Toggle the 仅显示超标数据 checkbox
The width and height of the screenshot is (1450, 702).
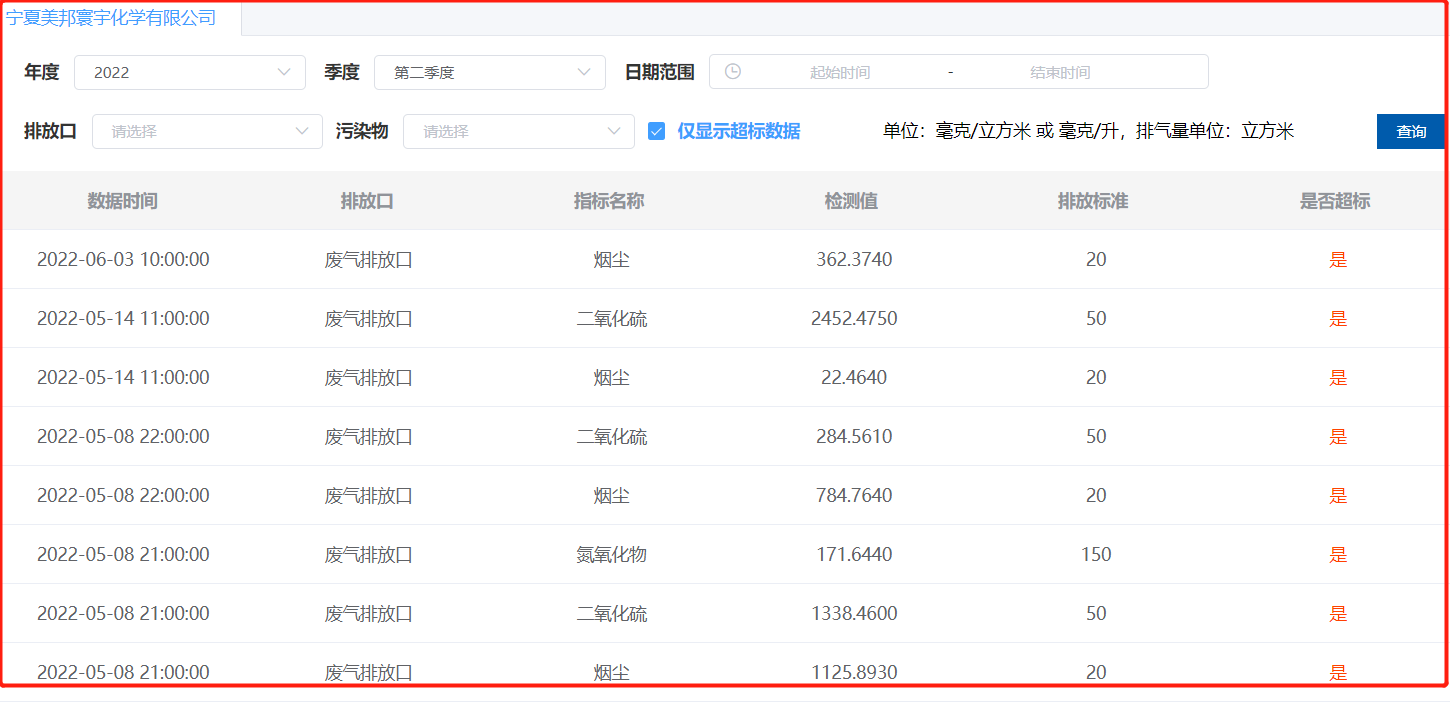(x=656, y=131)
